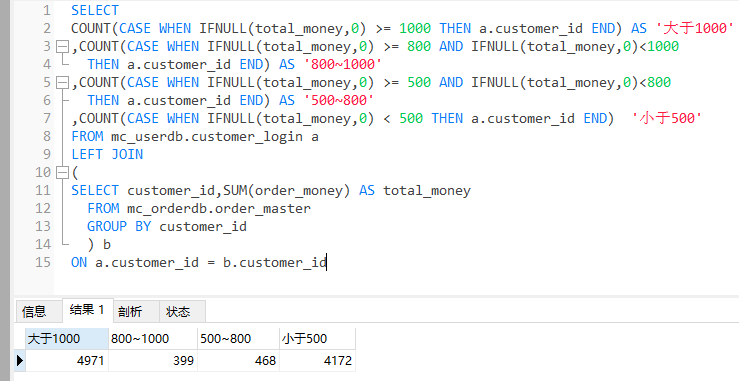Click the SELECT keyword on line 1

[95, 10]
